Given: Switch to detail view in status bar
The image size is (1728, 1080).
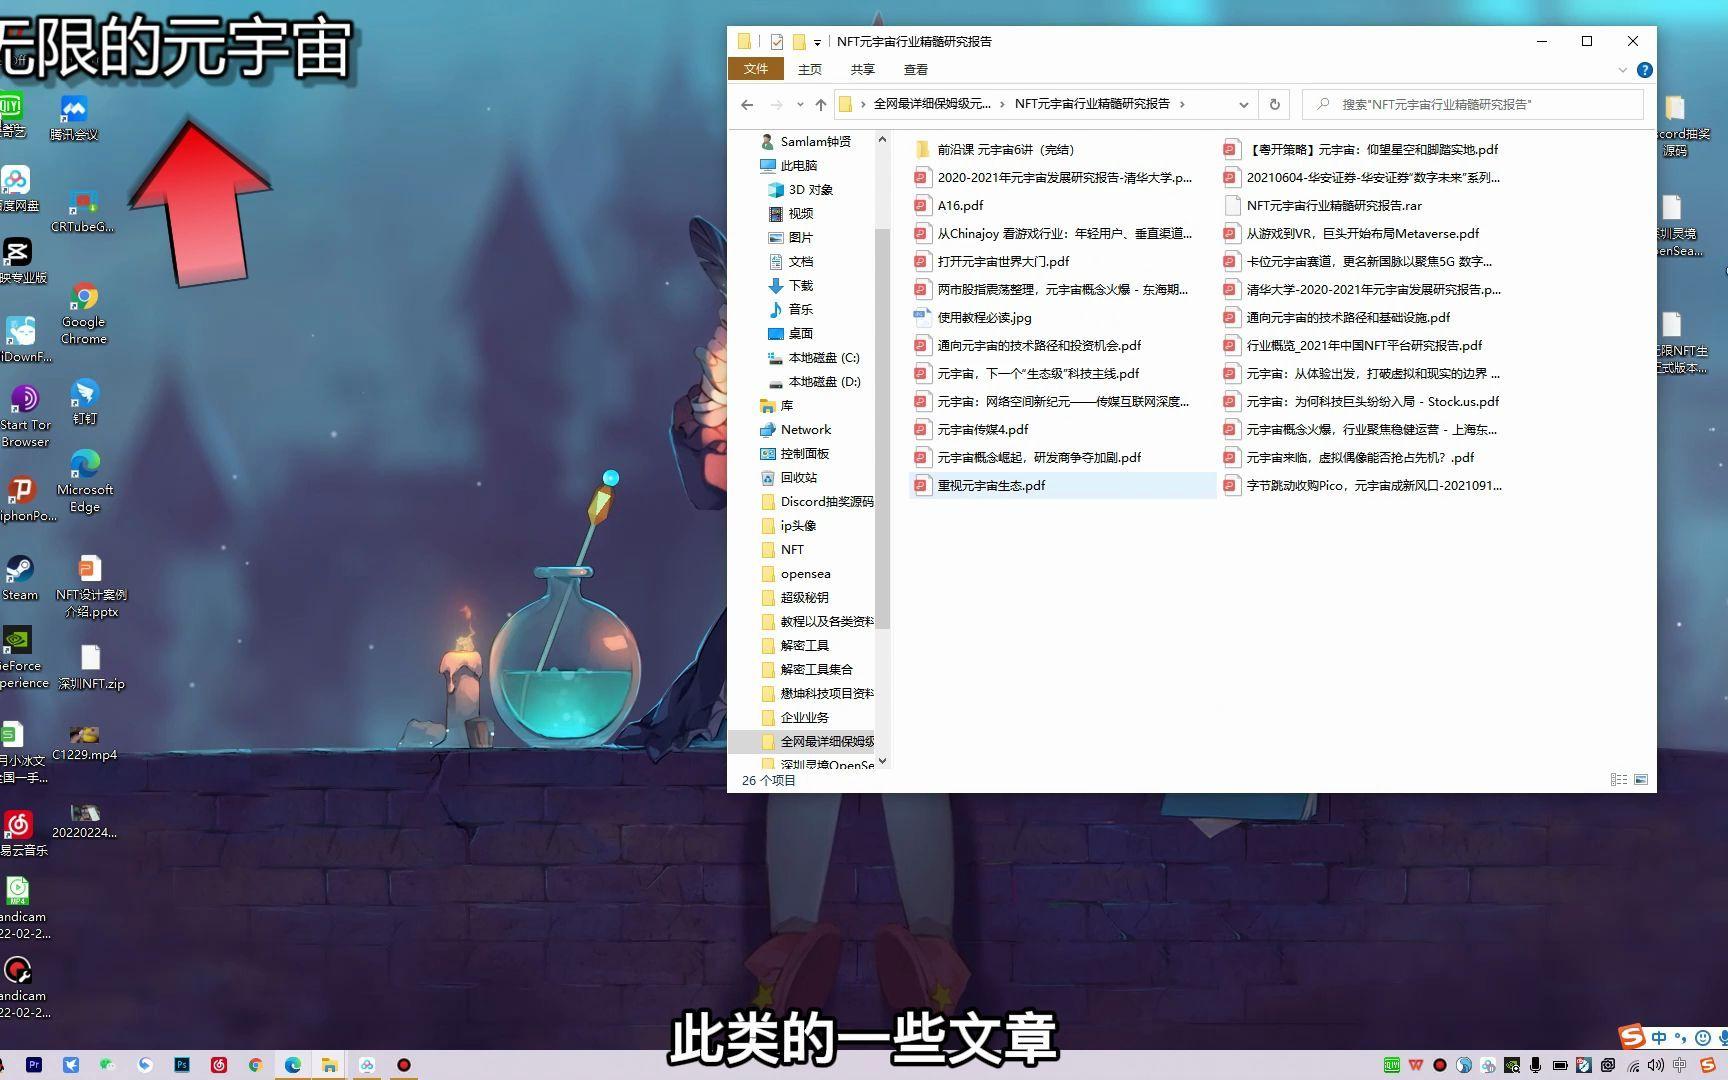Looking at the screenshot, I should pyautogui.click(x=1619, y=779).
